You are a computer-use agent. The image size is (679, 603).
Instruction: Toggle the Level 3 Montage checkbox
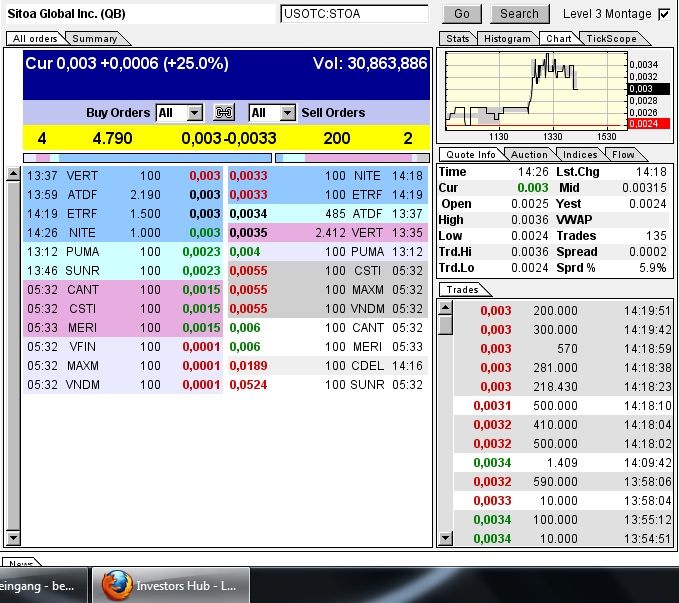tap(664, 14)
